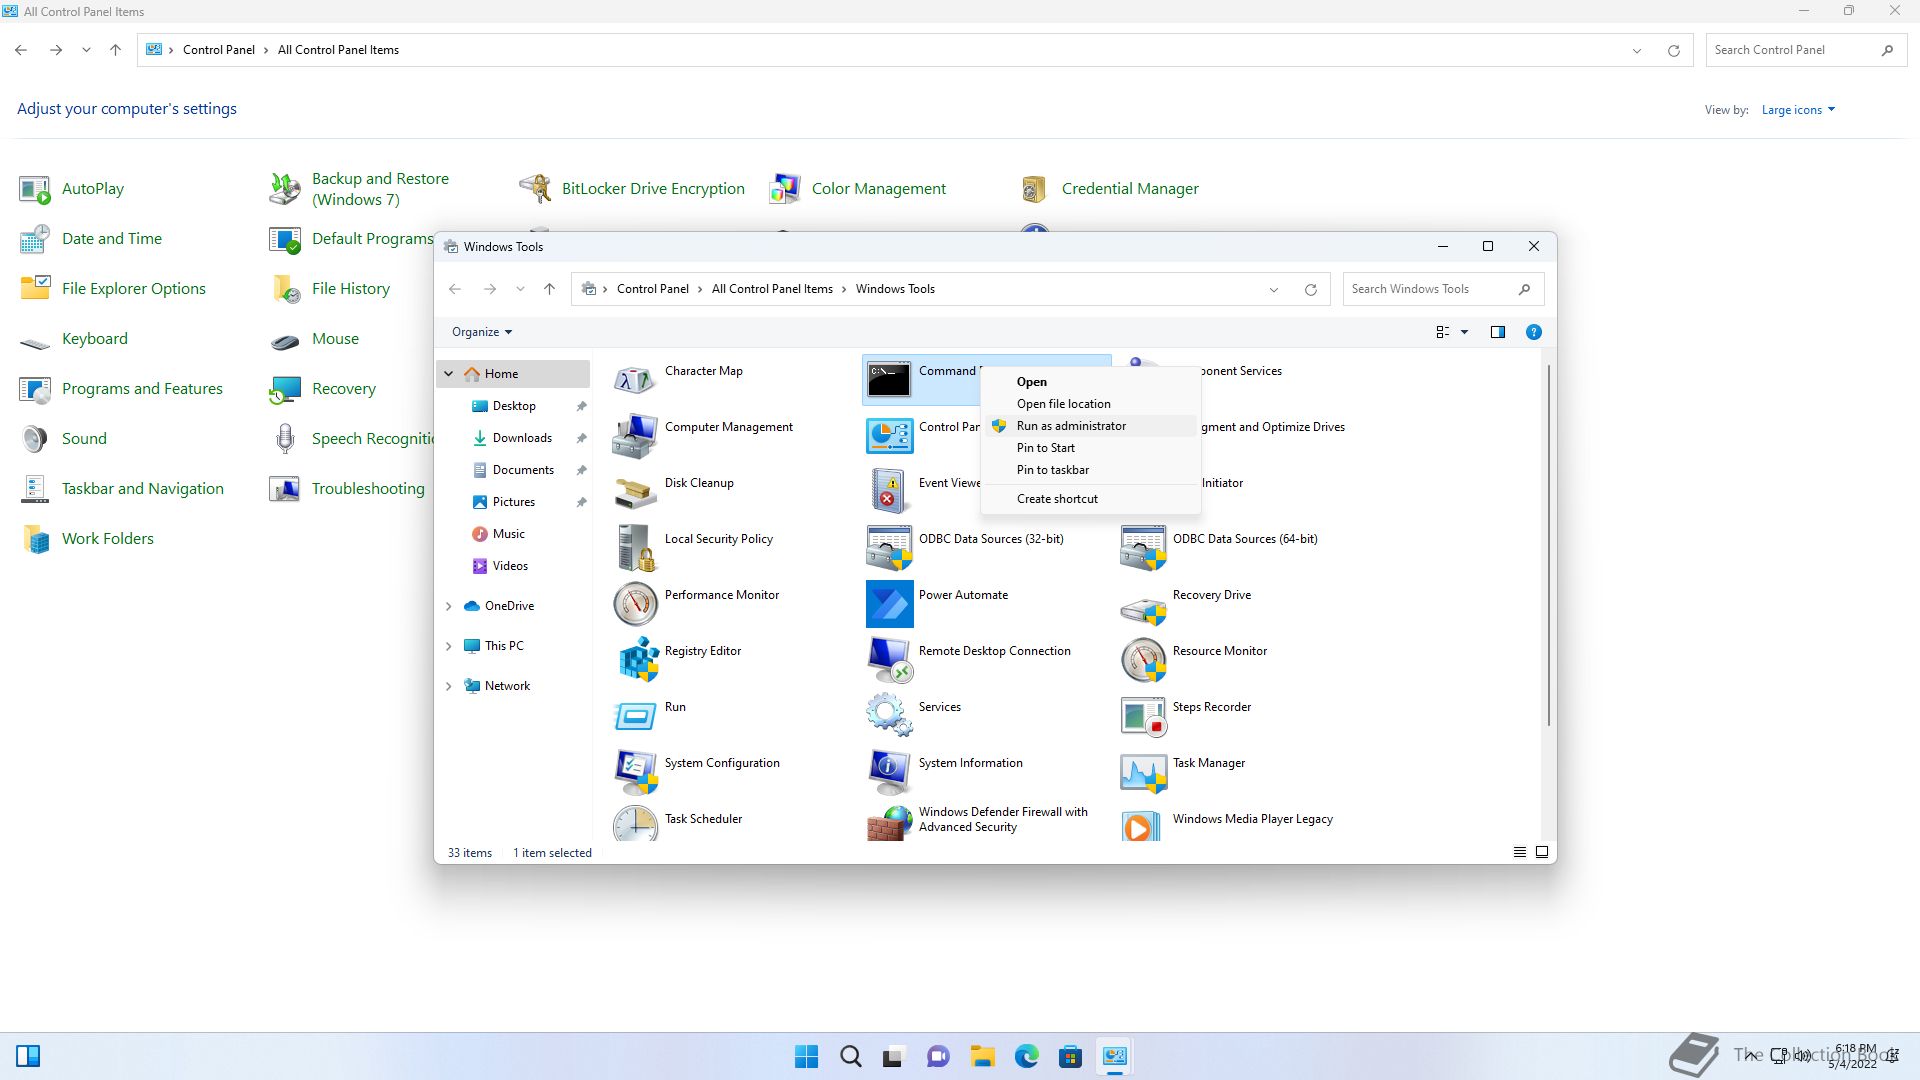Screen dimensions: 1920x1080
Task: Open Windows Tools address bar history dropdown
Action: coord(1274,290)
